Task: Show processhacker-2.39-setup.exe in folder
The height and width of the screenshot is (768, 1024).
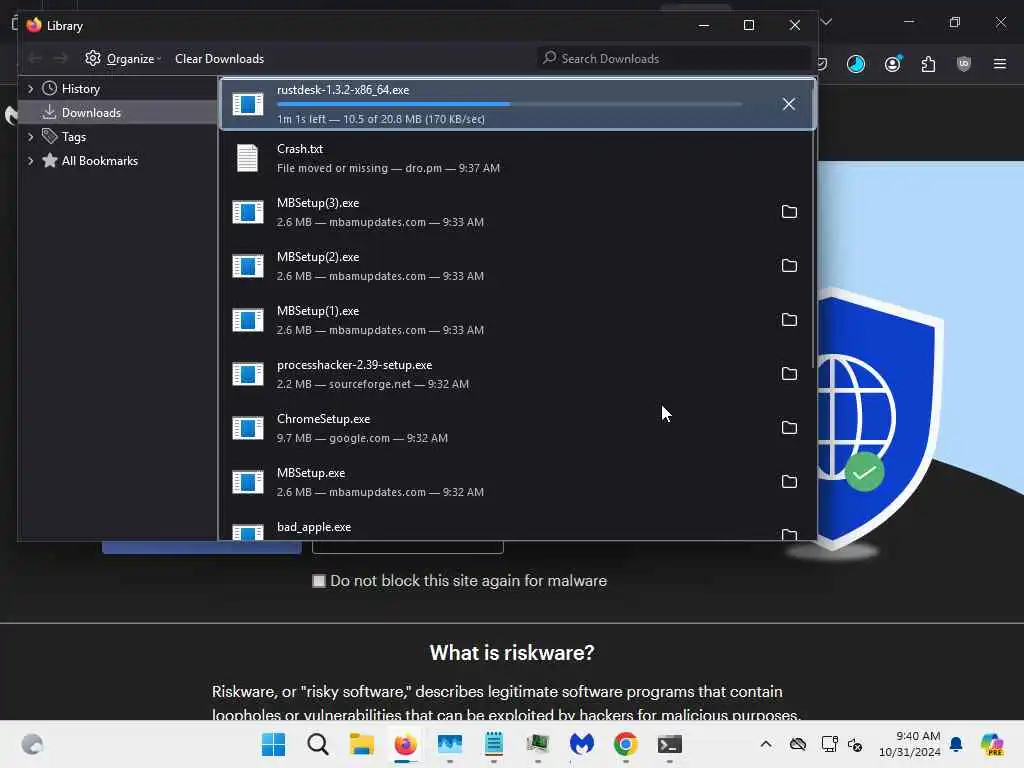Action: (x=790, y=374)
